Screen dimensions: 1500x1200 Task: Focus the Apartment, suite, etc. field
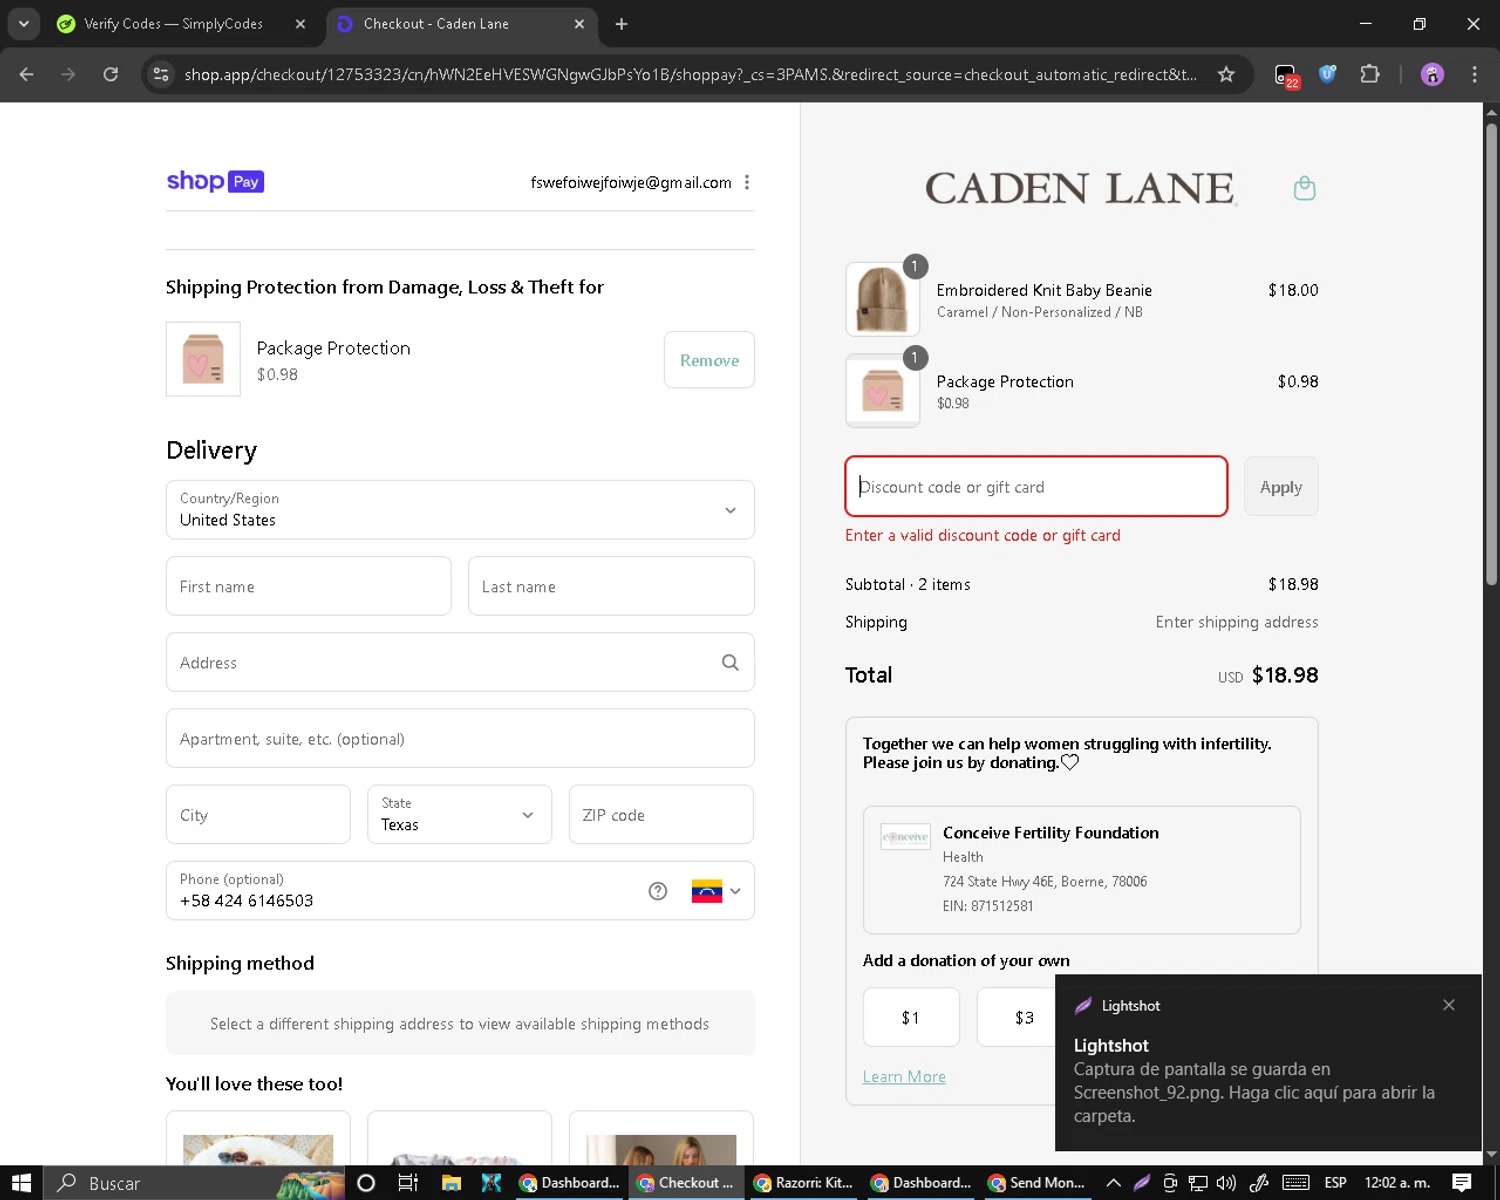(460, 738)
